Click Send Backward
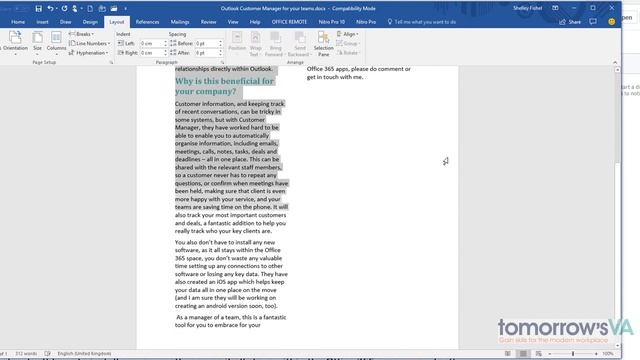640x360 pixels. [300, 43]
